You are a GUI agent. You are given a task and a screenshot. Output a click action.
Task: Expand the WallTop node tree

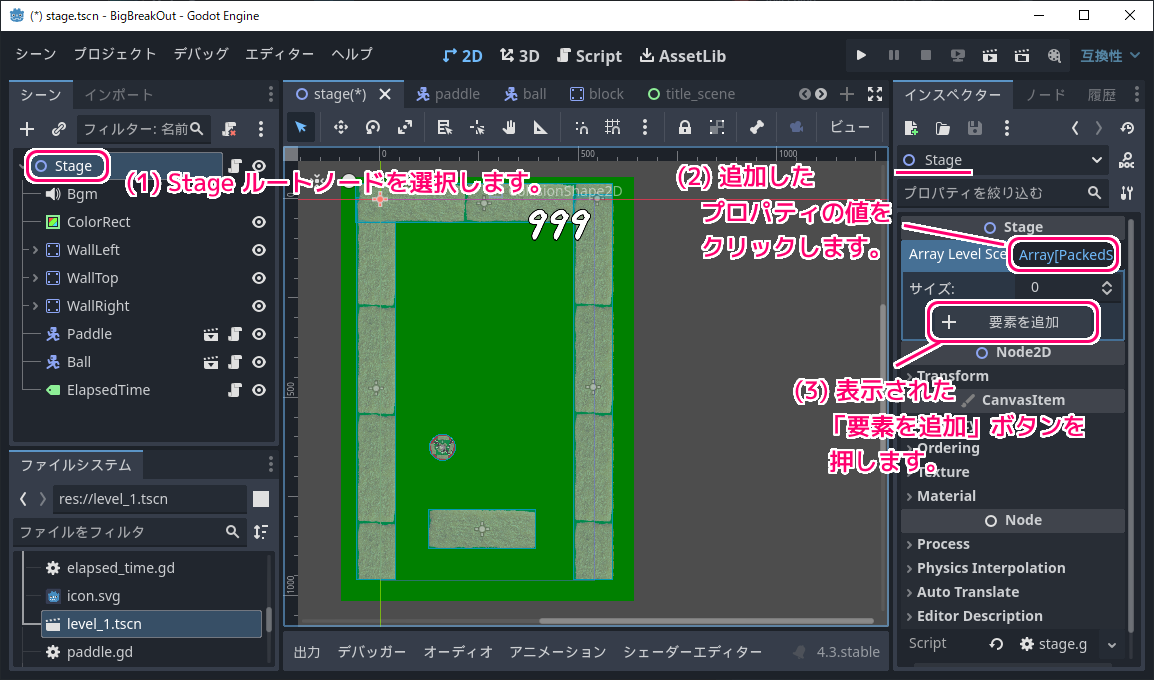click(x=35, y=278)
